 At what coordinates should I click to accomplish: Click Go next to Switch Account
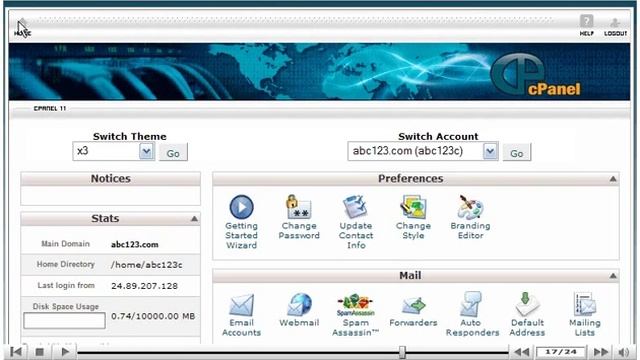[x=517, y=152]
